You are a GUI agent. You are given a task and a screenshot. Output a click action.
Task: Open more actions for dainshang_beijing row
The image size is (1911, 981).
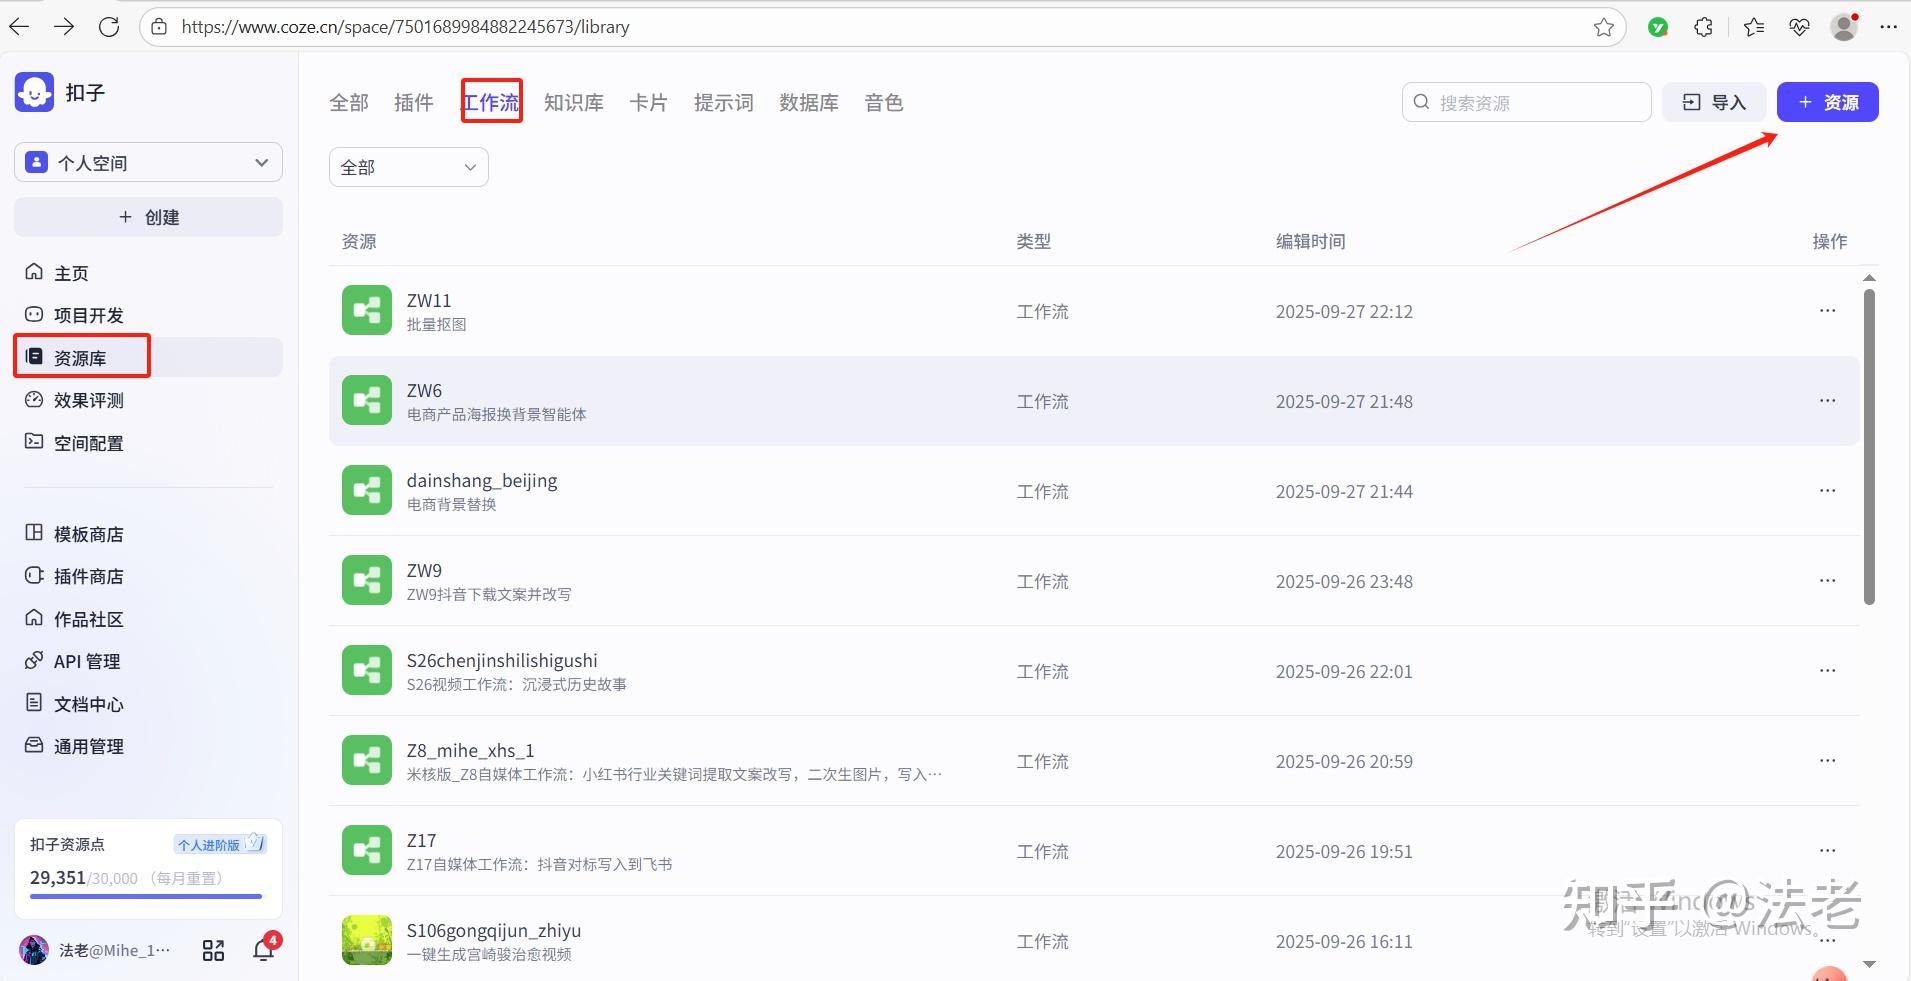(x=1827, y=490)
